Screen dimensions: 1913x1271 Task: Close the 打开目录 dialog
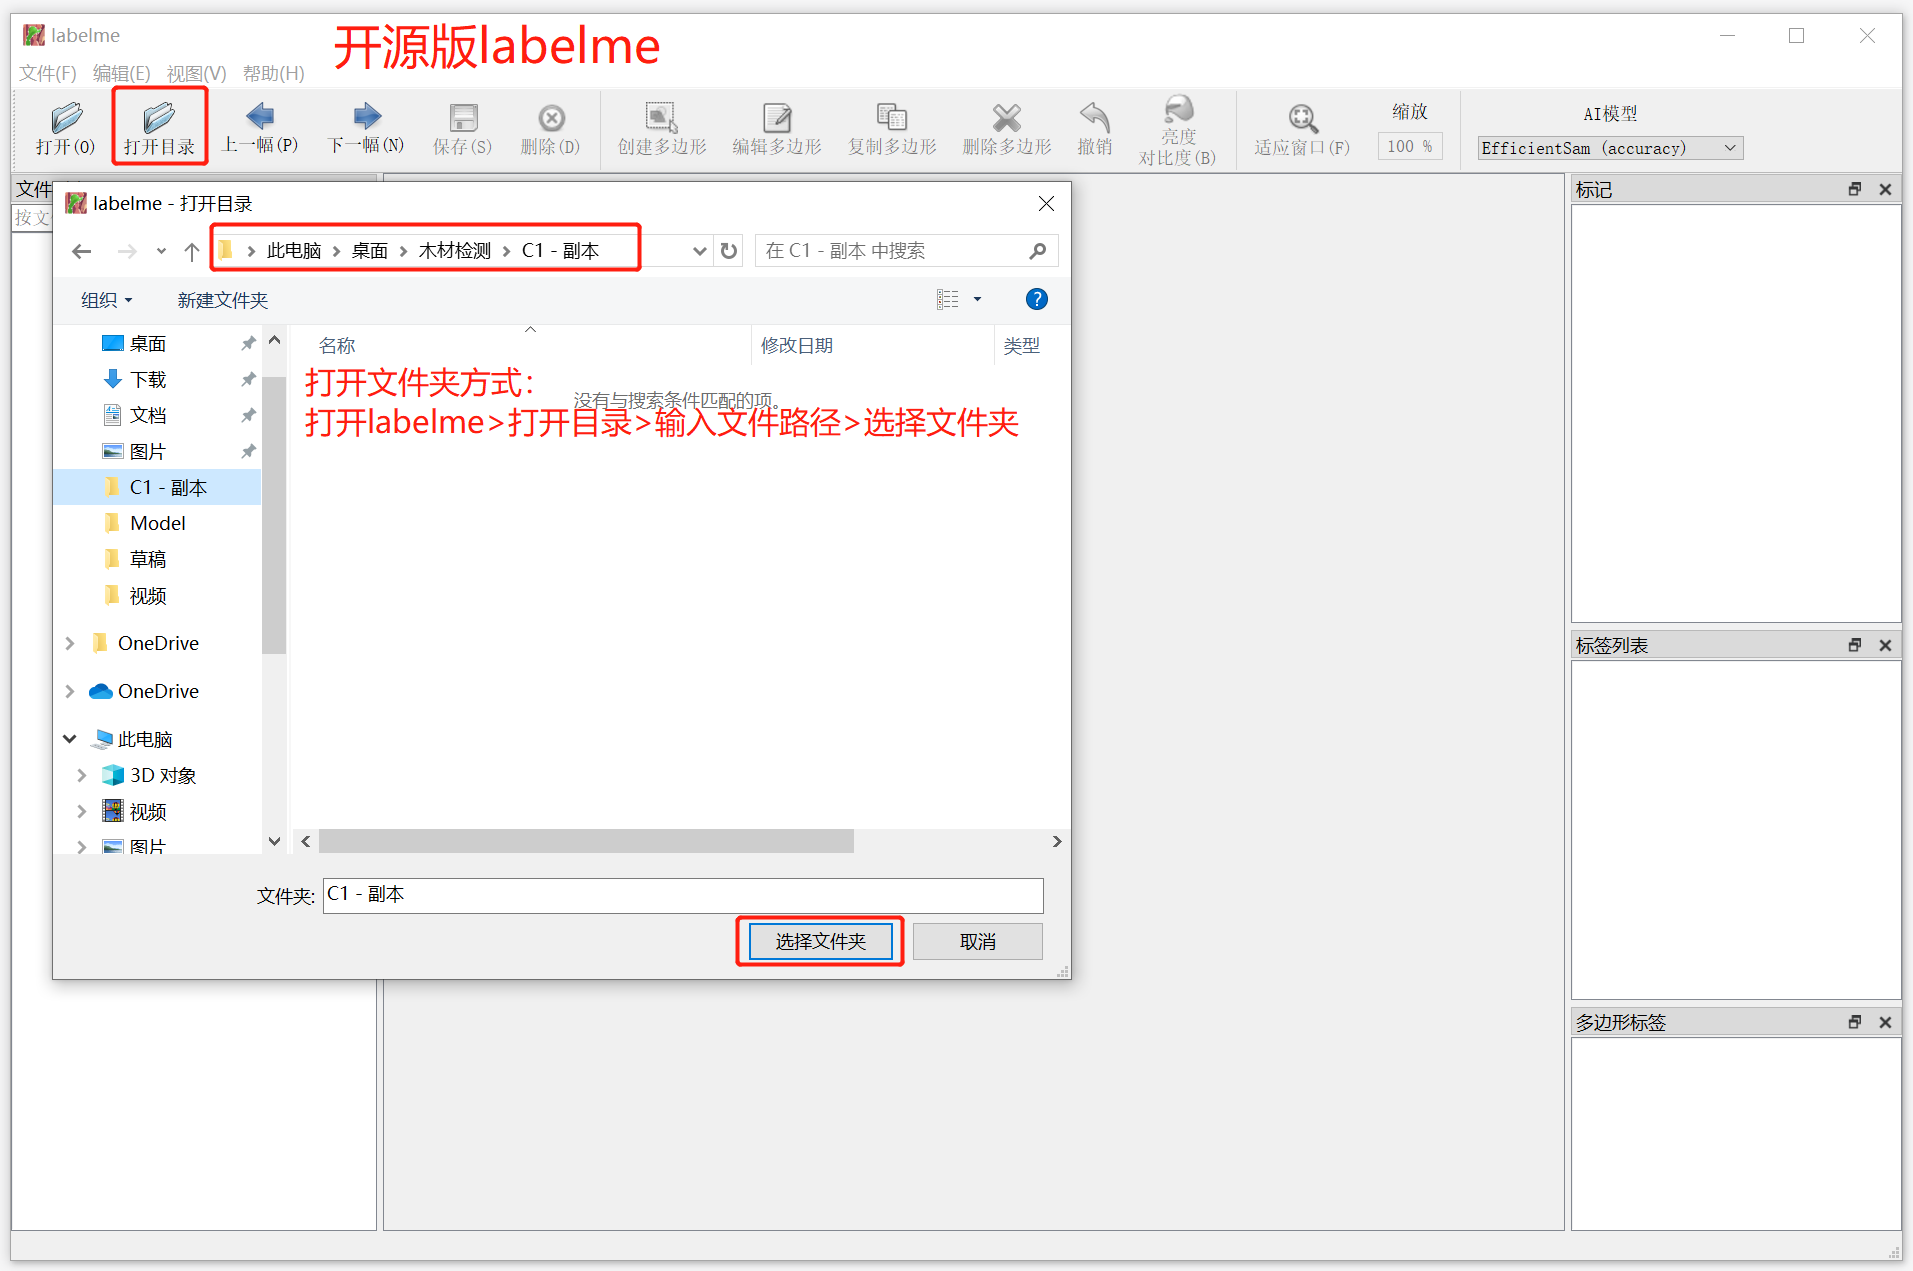coord(1046,203)
